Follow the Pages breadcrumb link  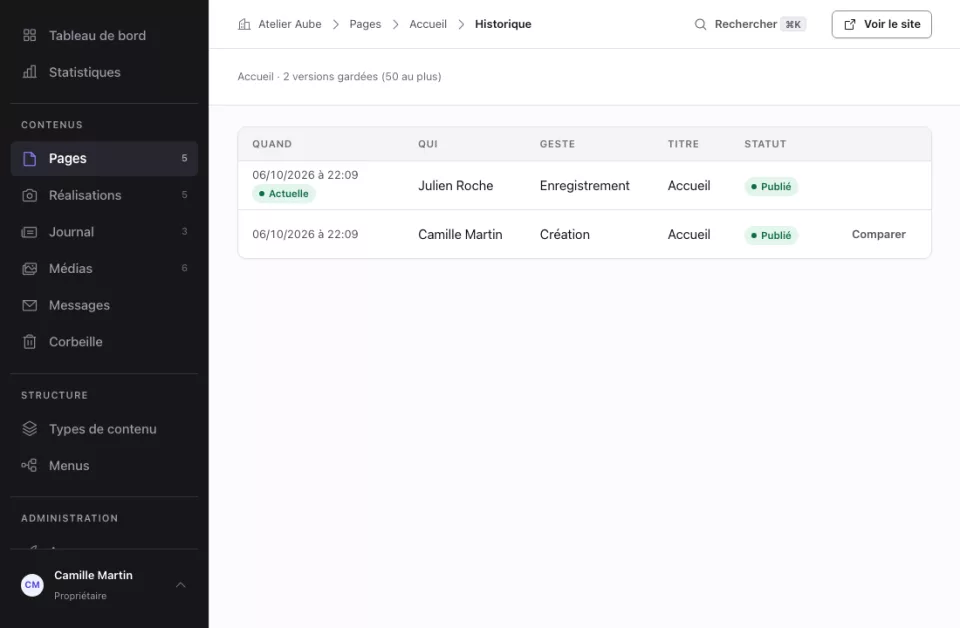(x=365, y=24)
